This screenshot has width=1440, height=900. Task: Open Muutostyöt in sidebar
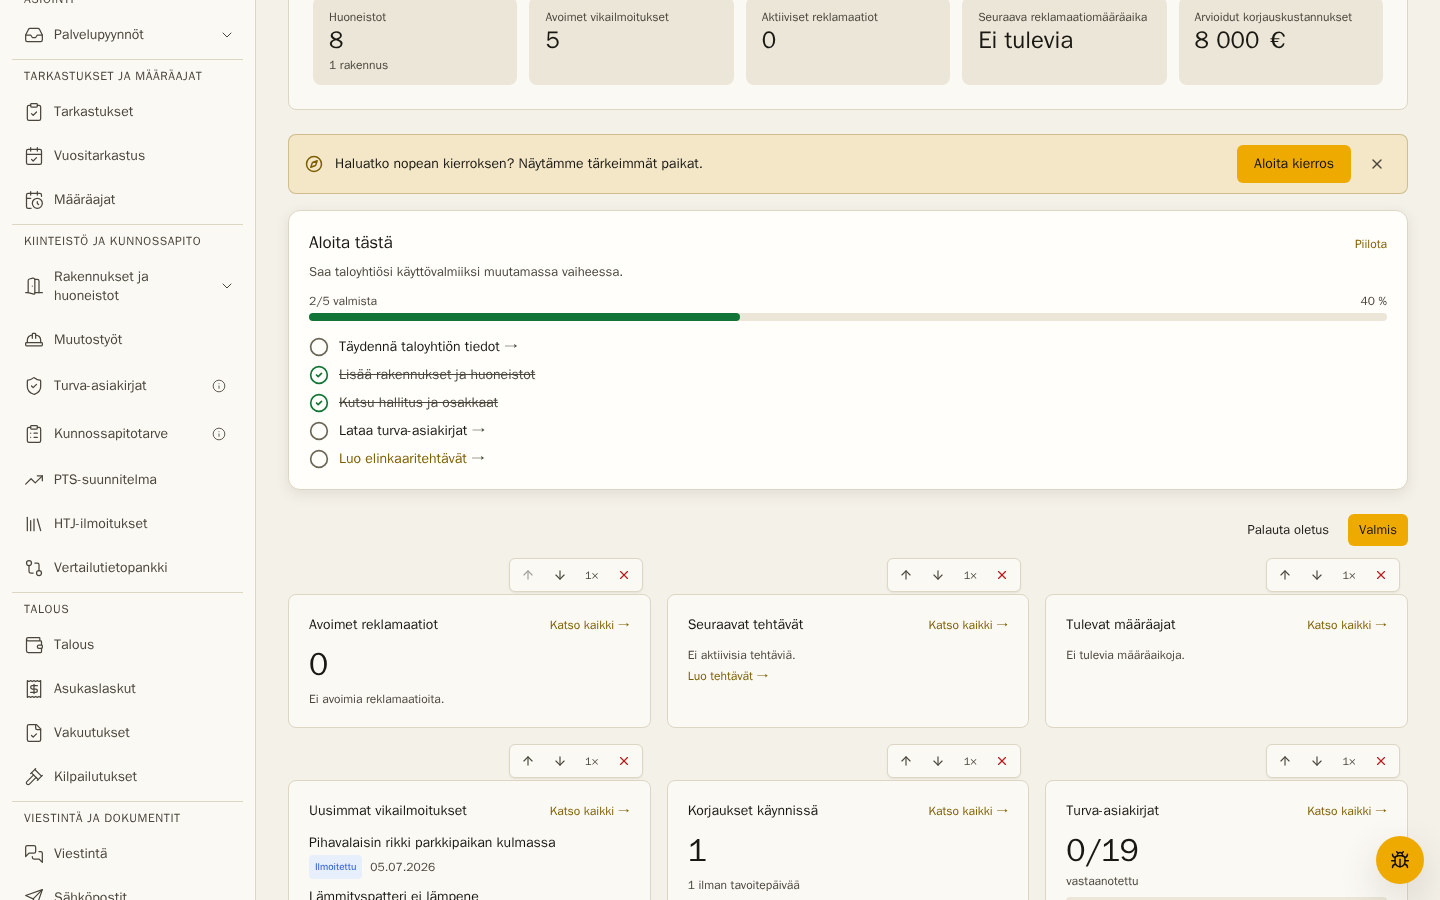(x=127, y=340)
